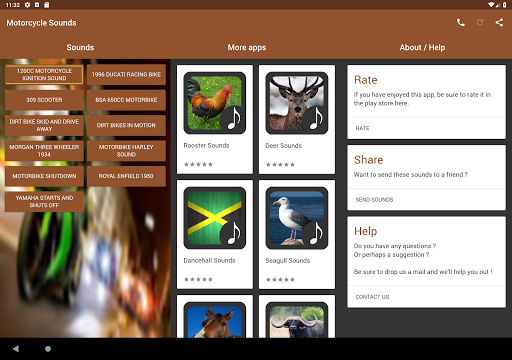The height and width of the screenshot is (360, 512).
Task: Play Motorbike Harley Sound
Action: click(126, 151)
